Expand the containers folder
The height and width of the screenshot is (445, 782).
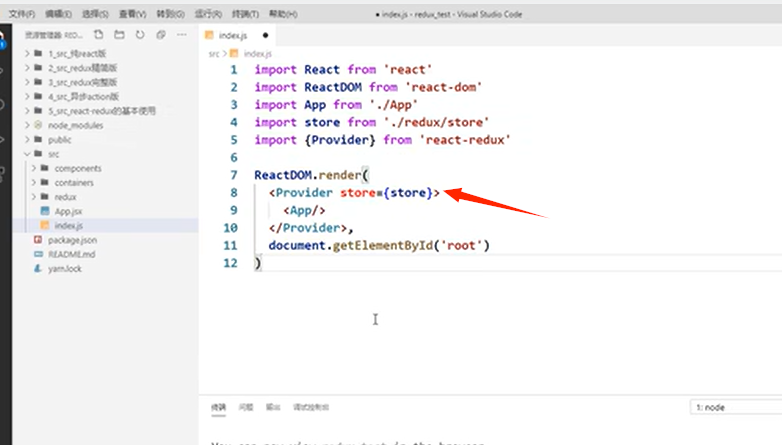34,183
